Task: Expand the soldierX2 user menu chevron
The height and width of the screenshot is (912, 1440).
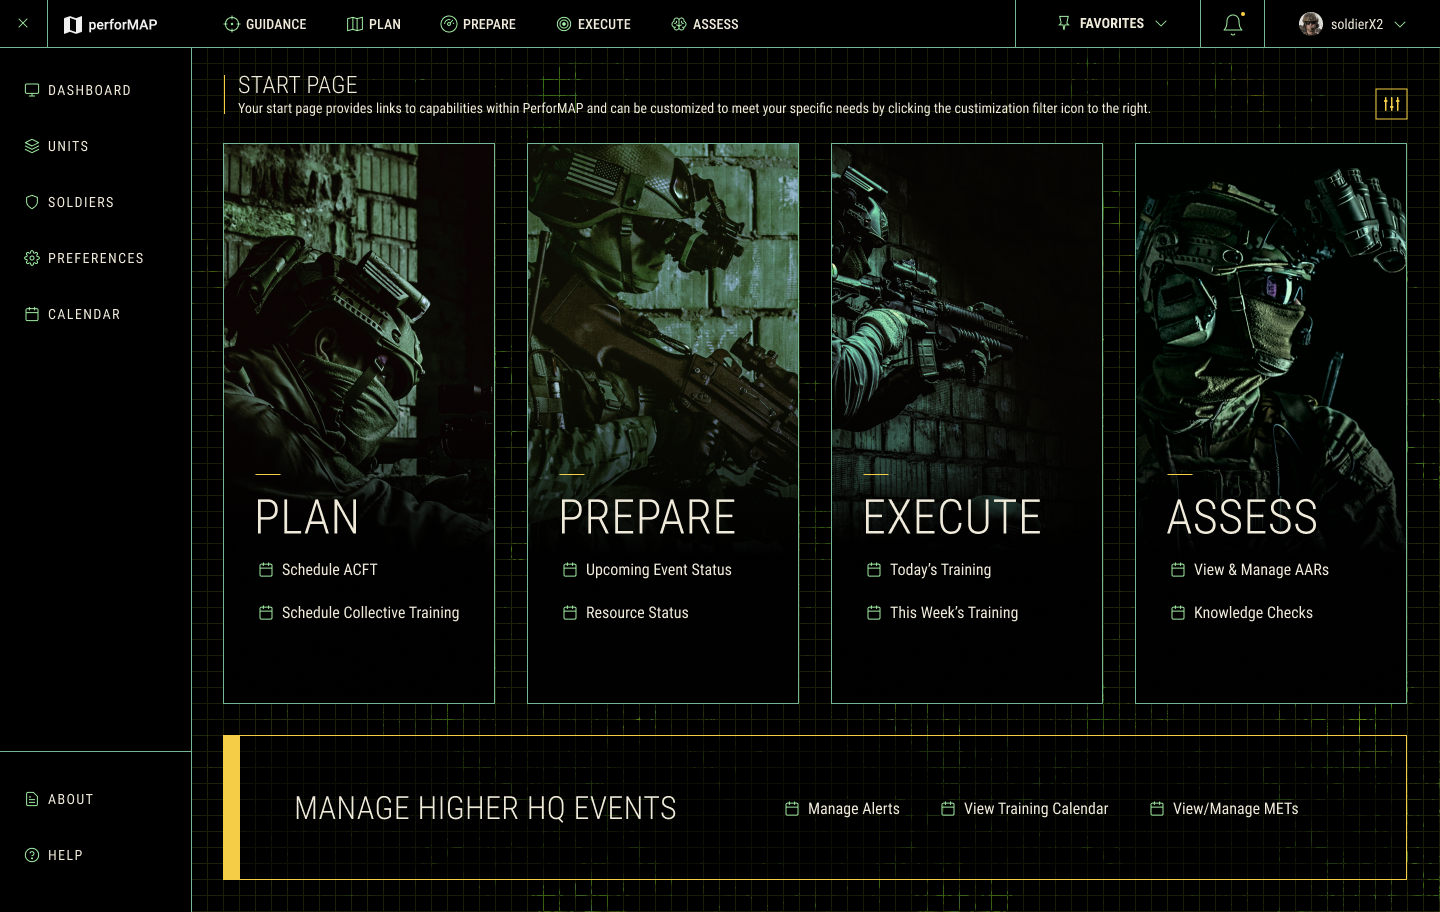Action: pos(1400,25)
